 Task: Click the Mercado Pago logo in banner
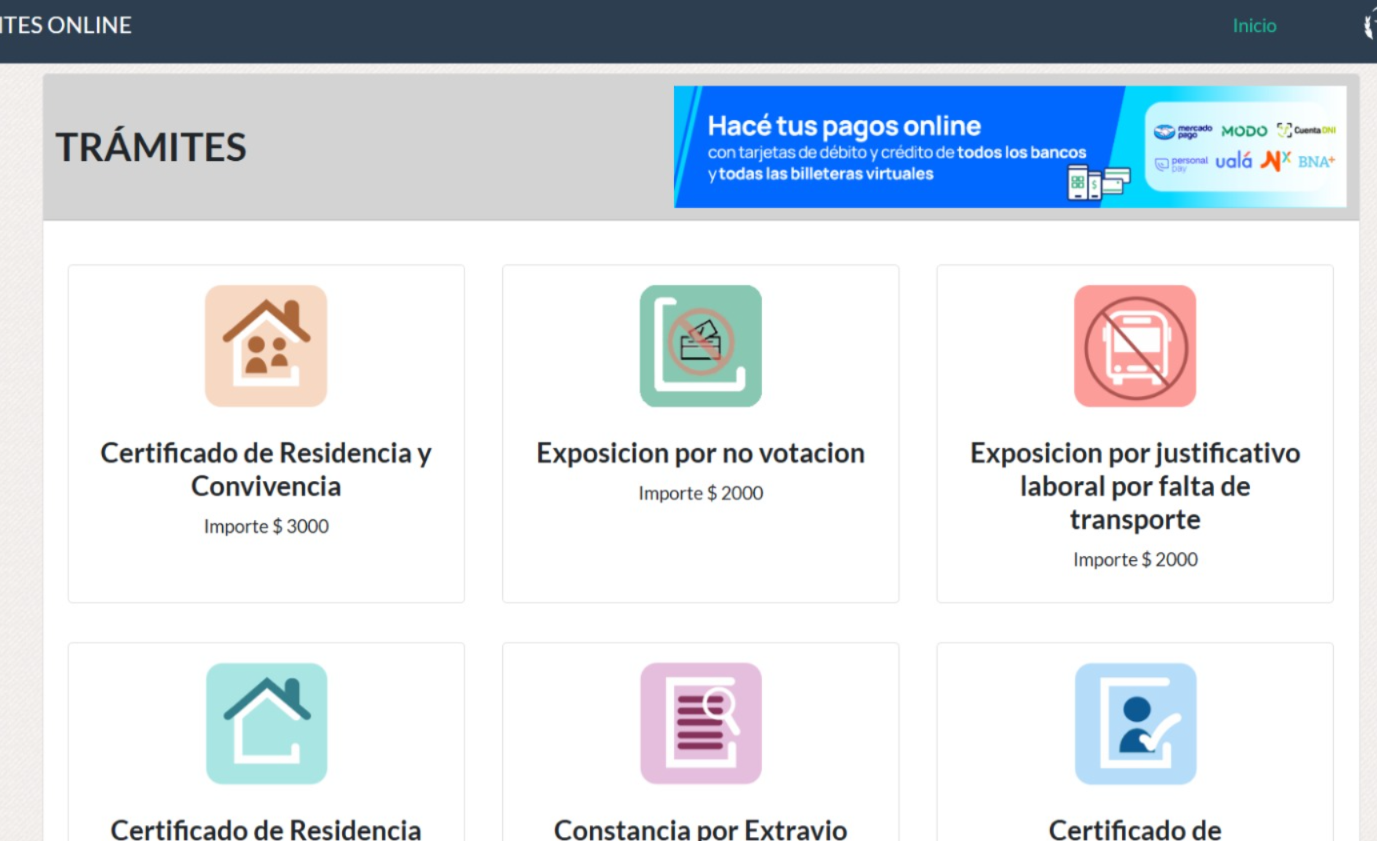(1183, 131)
